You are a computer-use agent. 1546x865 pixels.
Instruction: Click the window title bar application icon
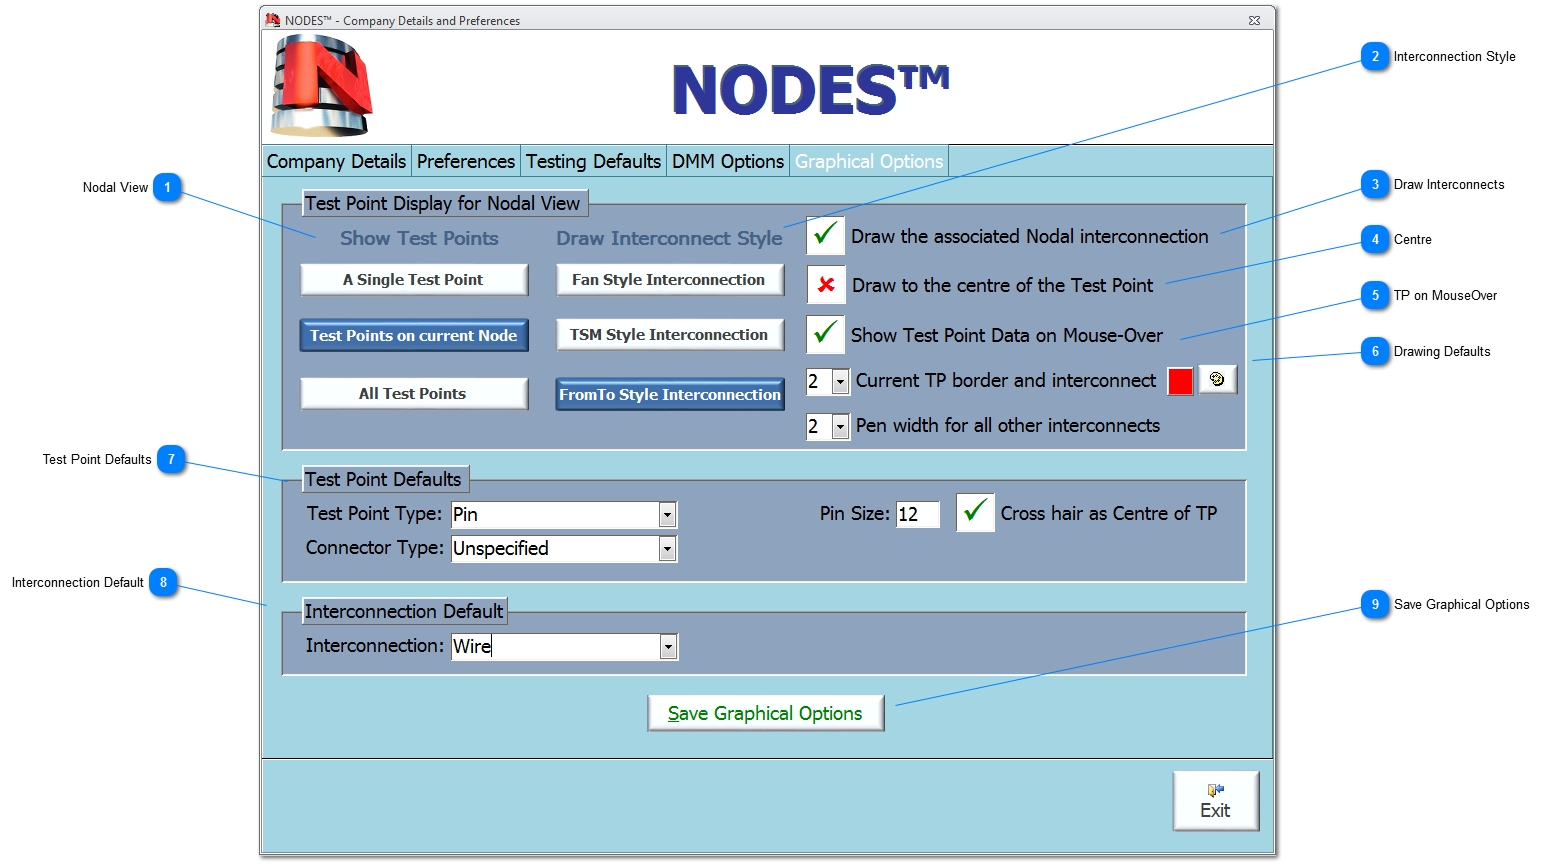[x=273, y=20]
